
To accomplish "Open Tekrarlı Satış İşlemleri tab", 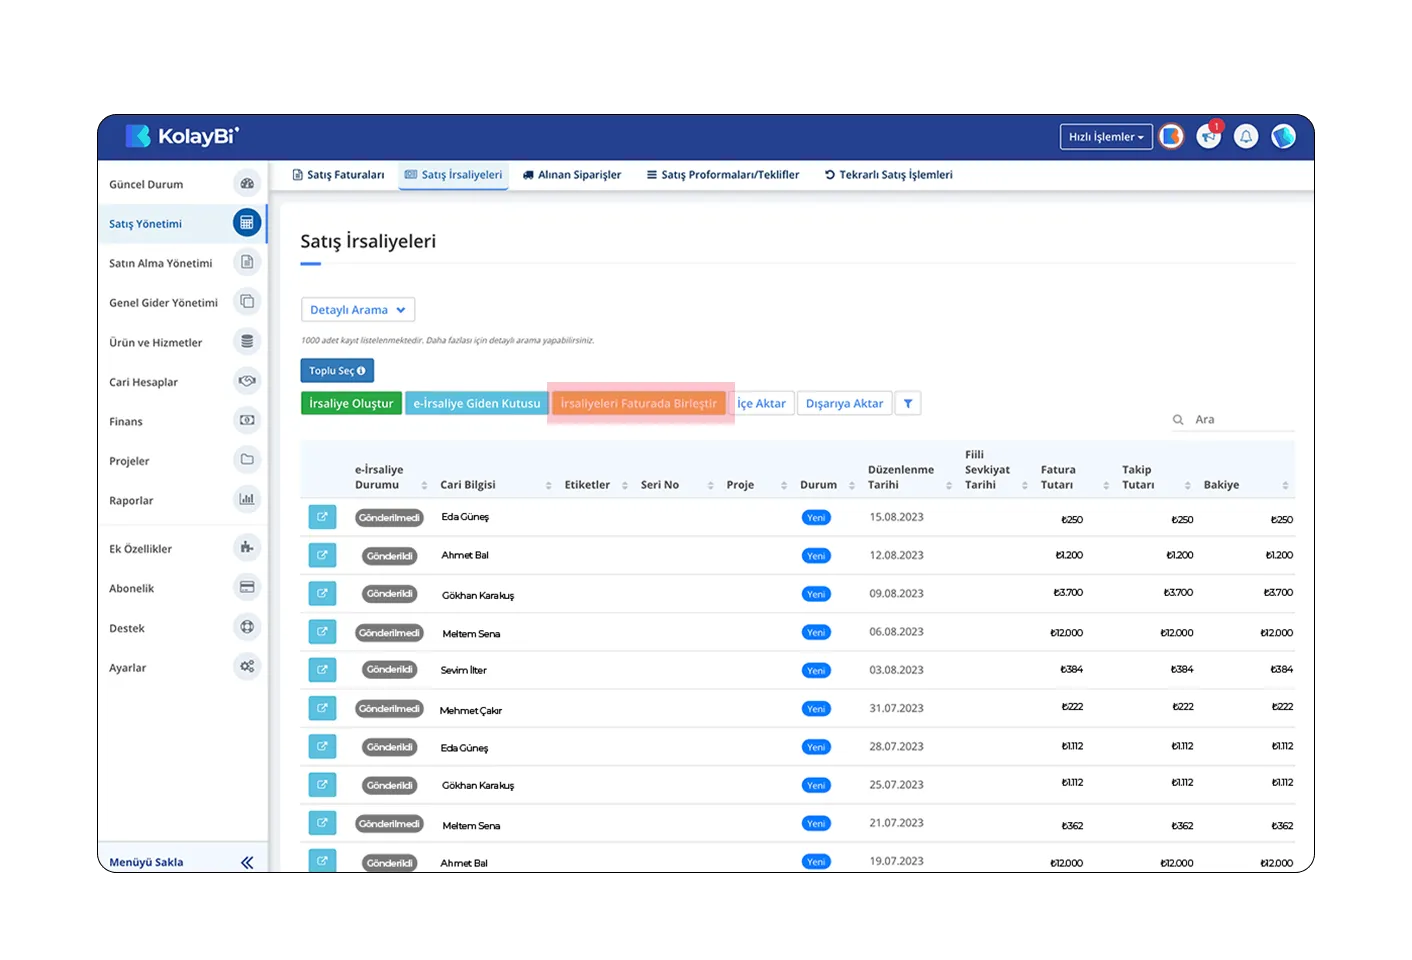I will tap(888, 175).
